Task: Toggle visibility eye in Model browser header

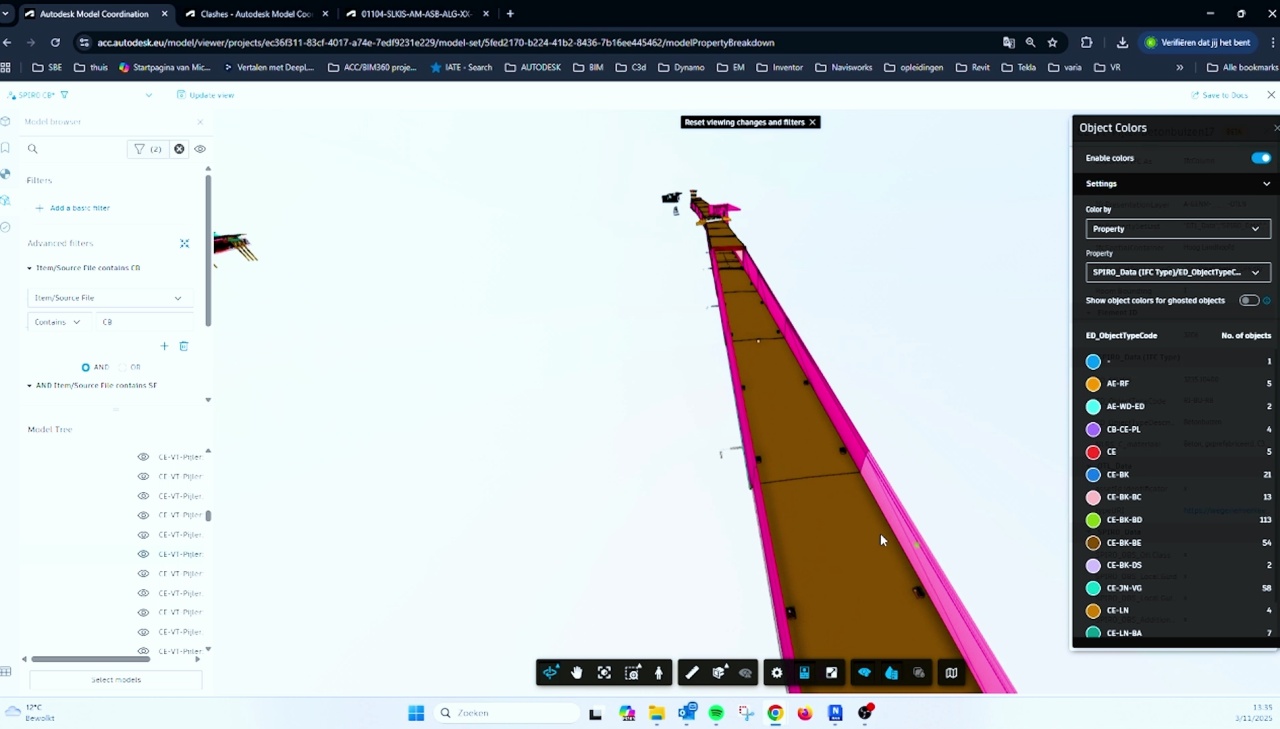Action: [x=200, y=149]
